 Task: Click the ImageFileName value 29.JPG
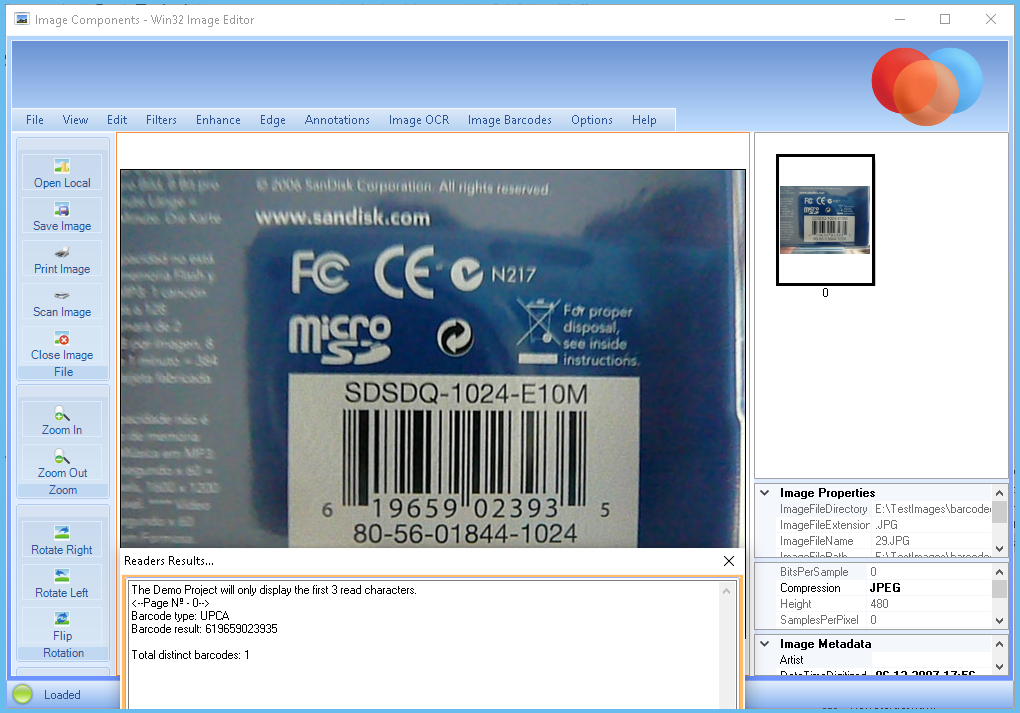point(892,541)
